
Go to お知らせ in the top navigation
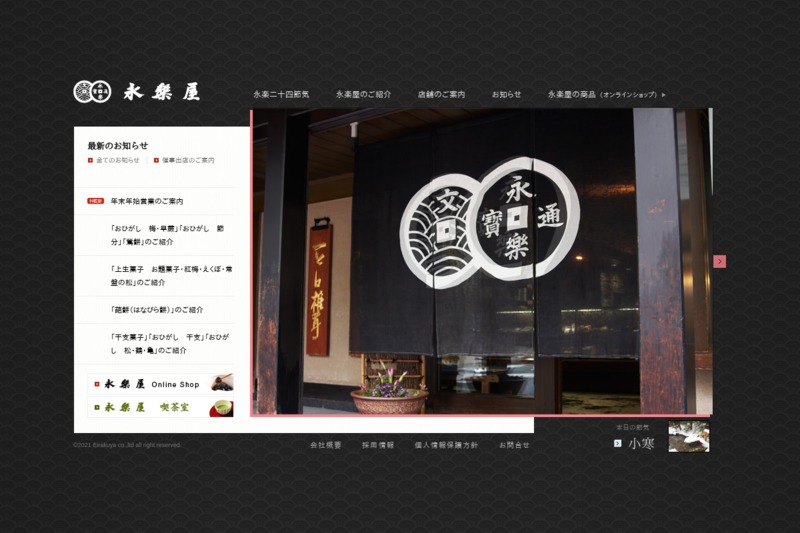point(506,94)
